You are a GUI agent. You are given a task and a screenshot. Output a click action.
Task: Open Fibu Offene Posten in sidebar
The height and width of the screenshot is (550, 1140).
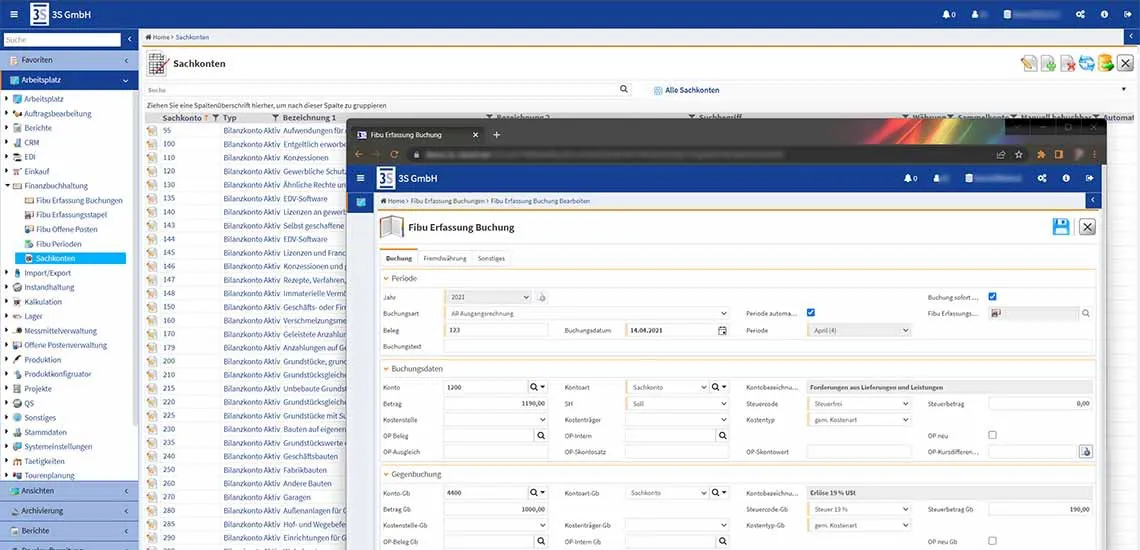pos(66,229)
